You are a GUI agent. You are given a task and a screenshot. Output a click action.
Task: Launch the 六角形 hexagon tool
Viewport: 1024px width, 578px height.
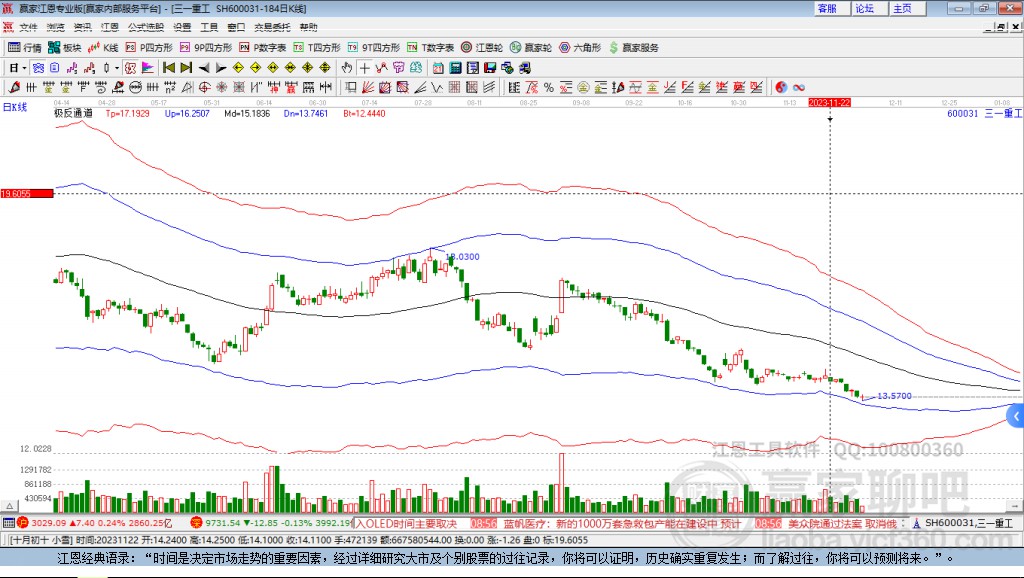(x=581, y=47)
